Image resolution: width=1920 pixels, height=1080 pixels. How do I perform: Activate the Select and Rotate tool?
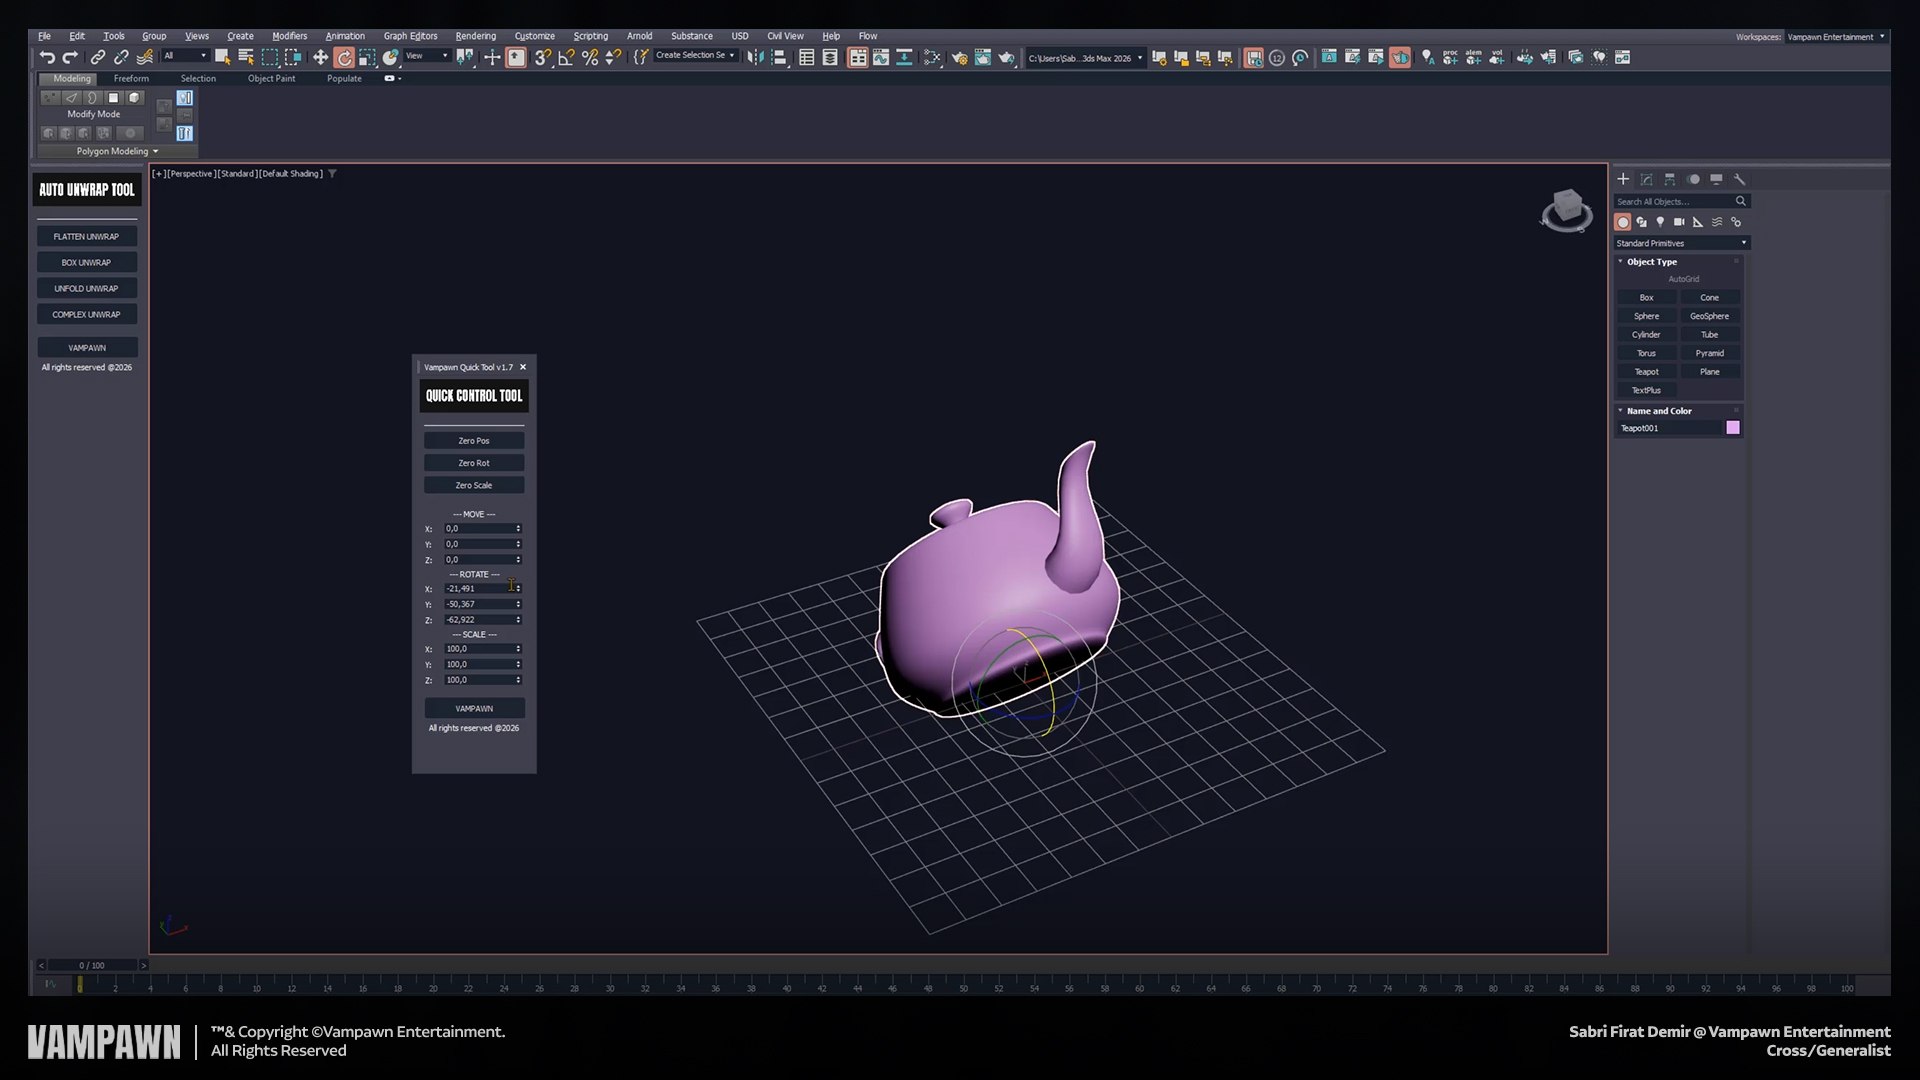[x=344, y=57]
